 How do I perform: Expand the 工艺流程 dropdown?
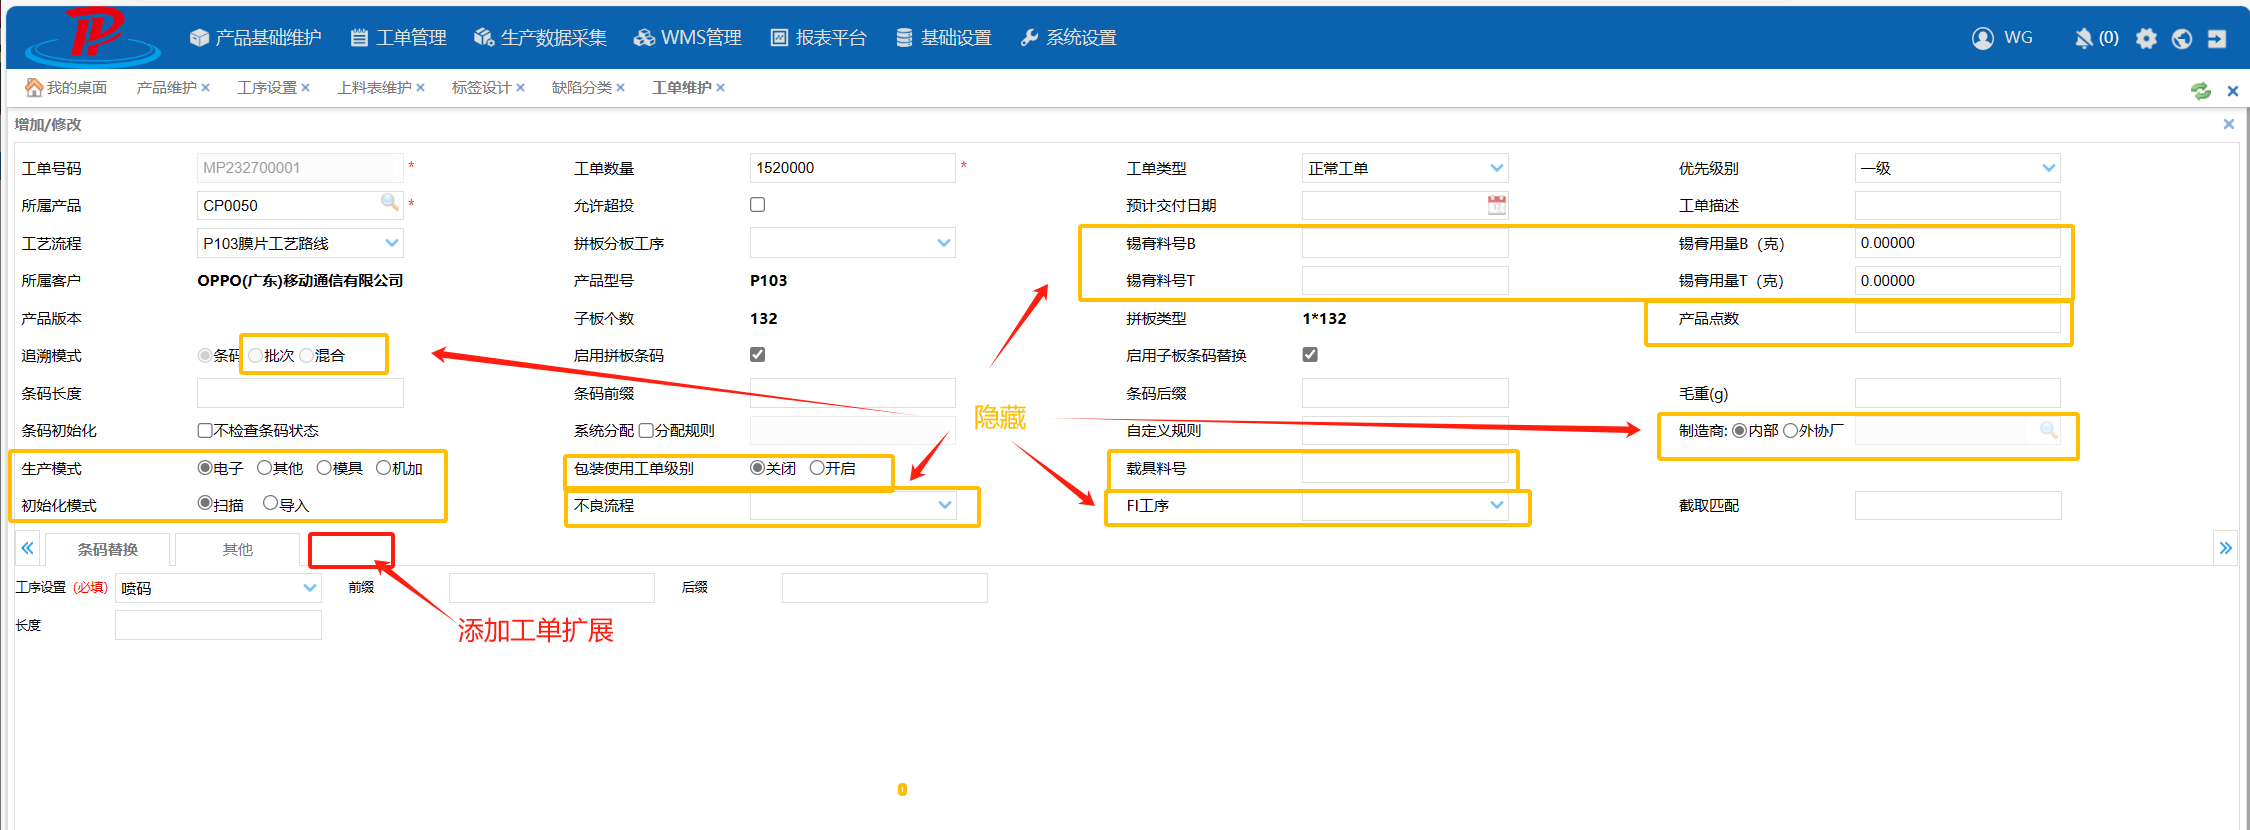392,243
